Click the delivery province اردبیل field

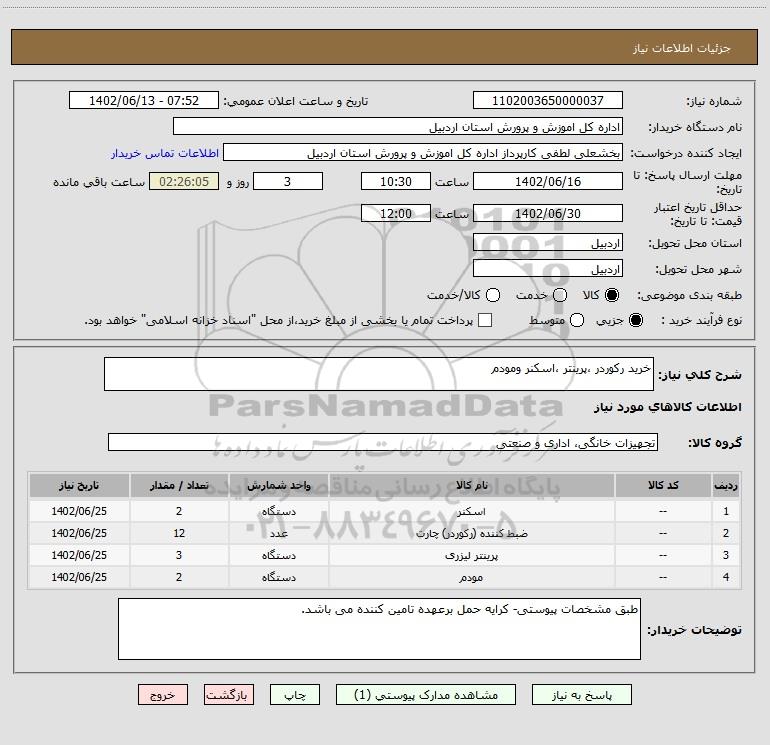548,243
